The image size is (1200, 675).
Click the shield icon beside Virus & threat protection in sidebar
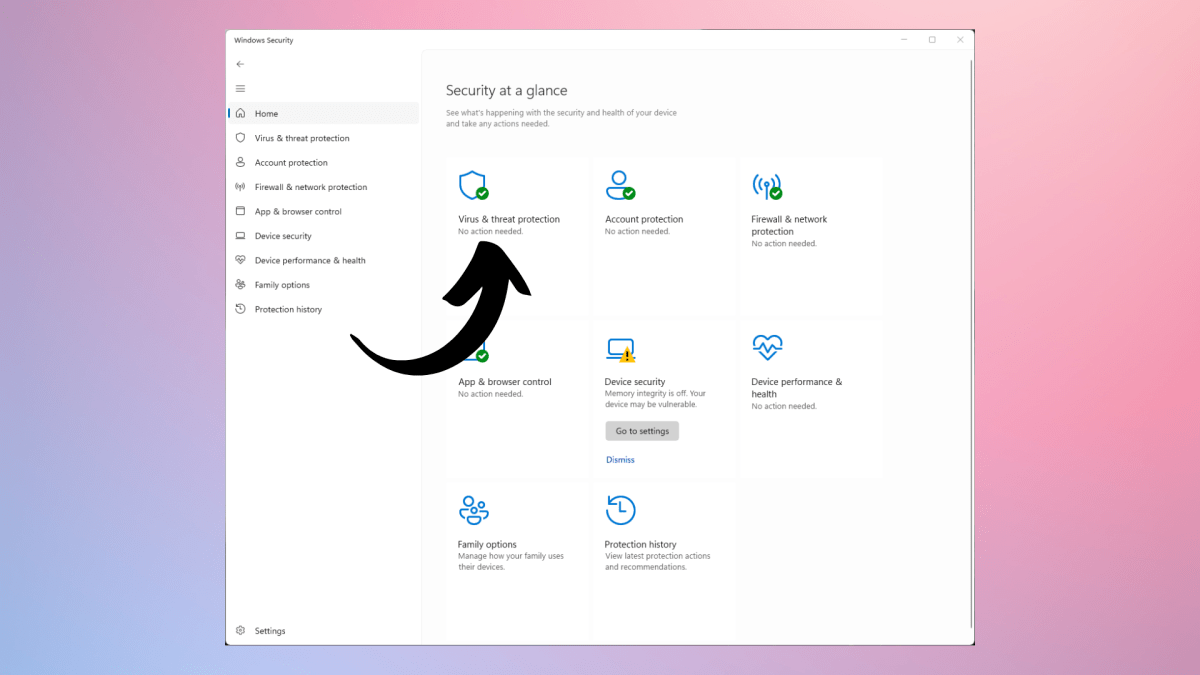[240, 138]
